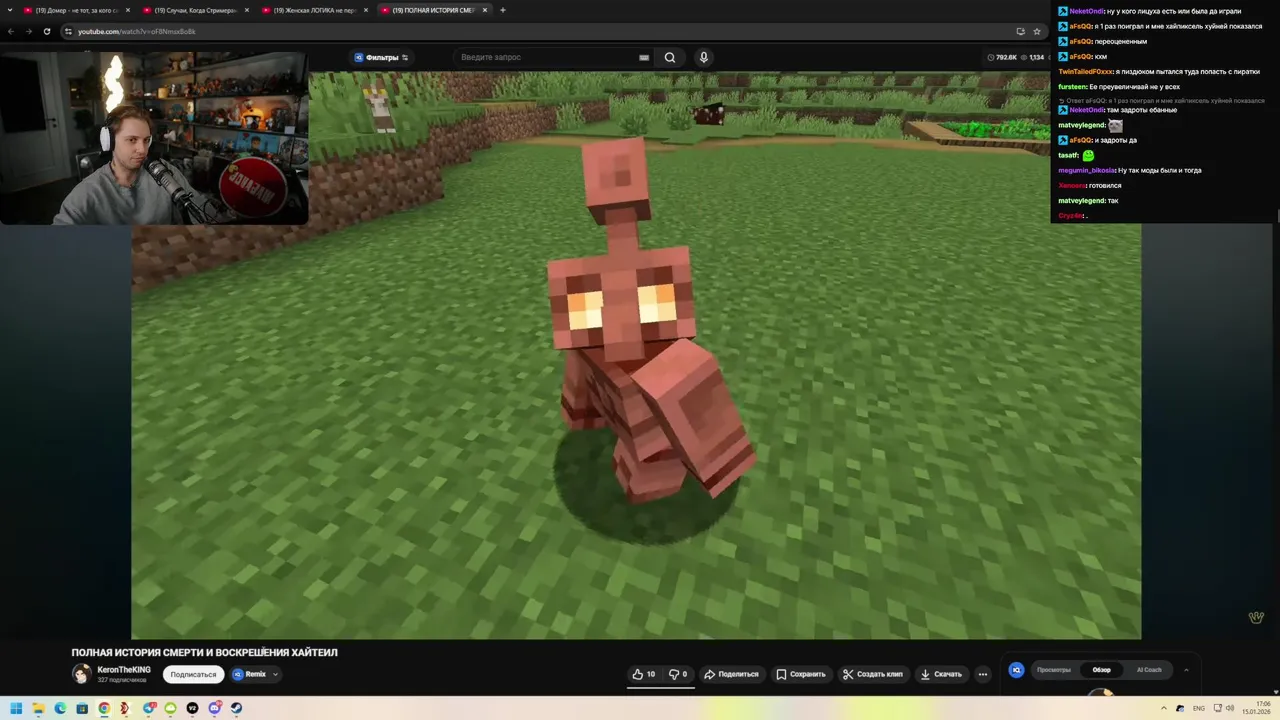1280x720 pixels.
Task: Click the furisteen chat username
Action: 1072,87
